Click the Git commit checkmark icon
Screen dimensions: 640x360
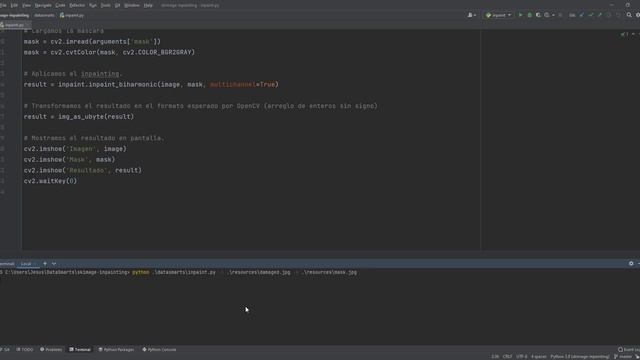click(x=591, y=15)
